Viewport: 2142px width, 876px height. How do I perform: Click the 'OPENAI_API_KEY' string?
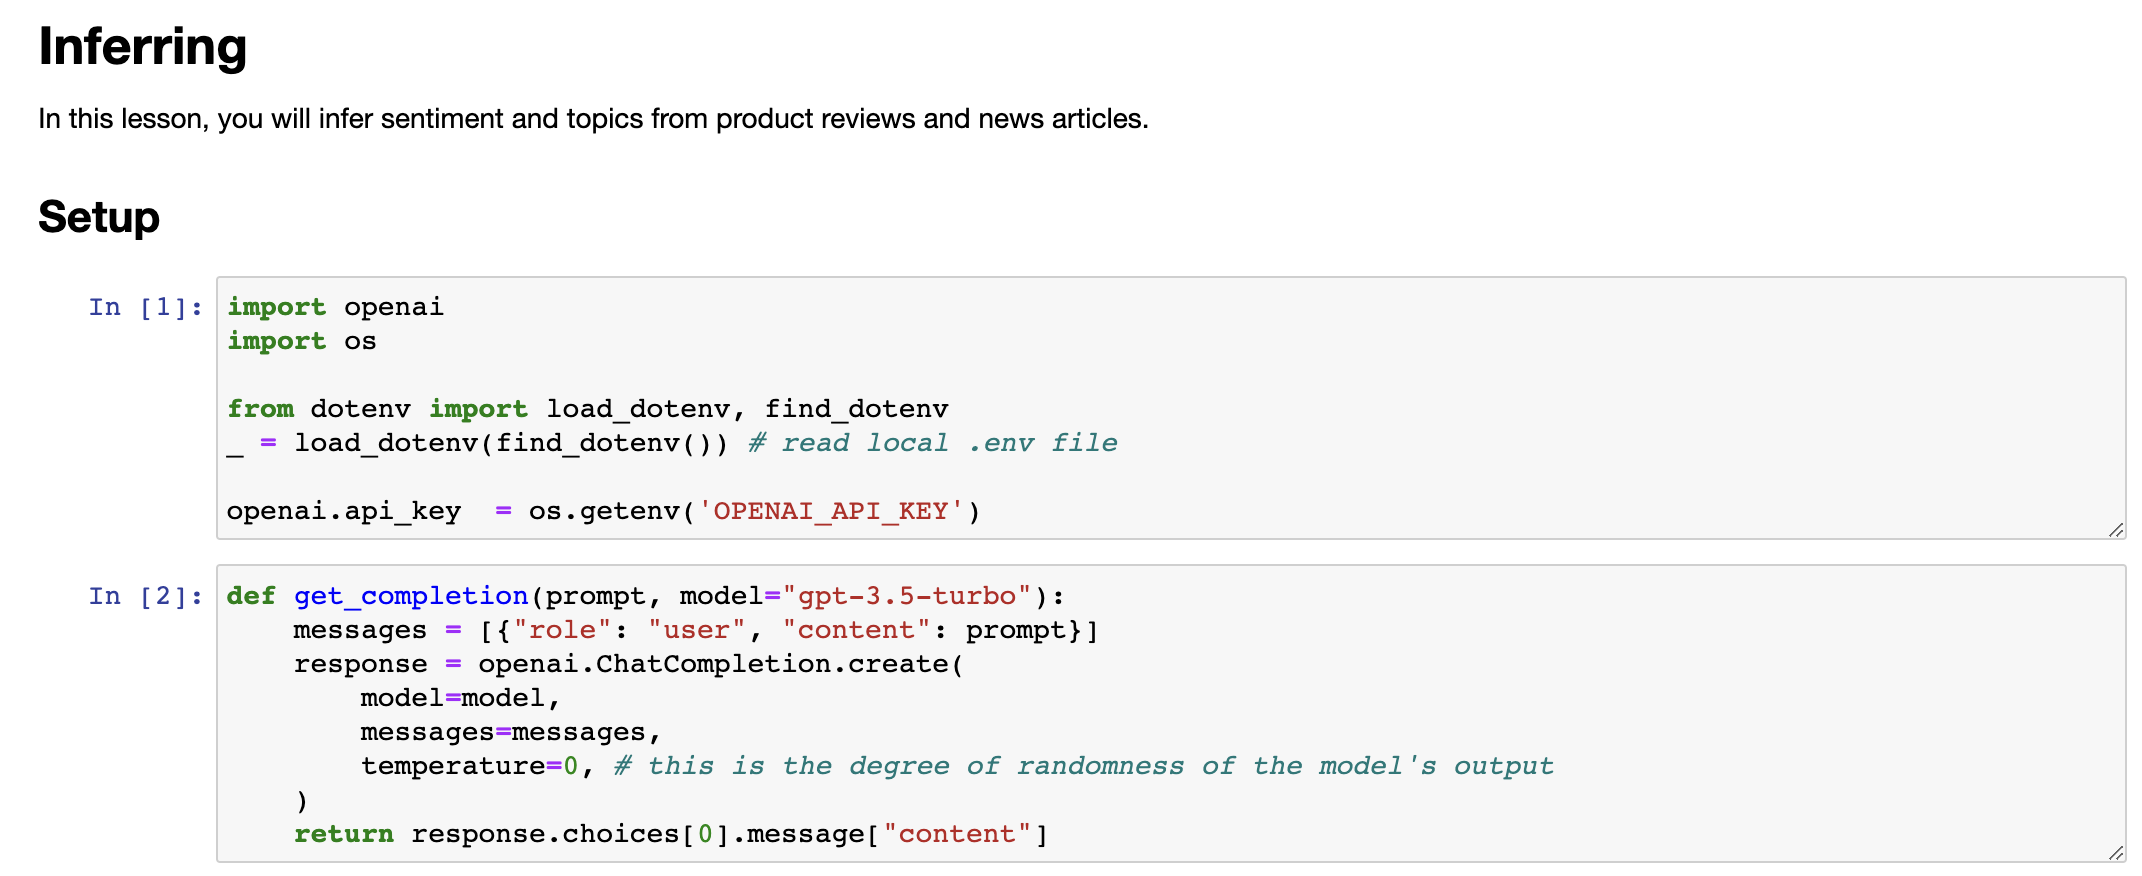point(830,511)
